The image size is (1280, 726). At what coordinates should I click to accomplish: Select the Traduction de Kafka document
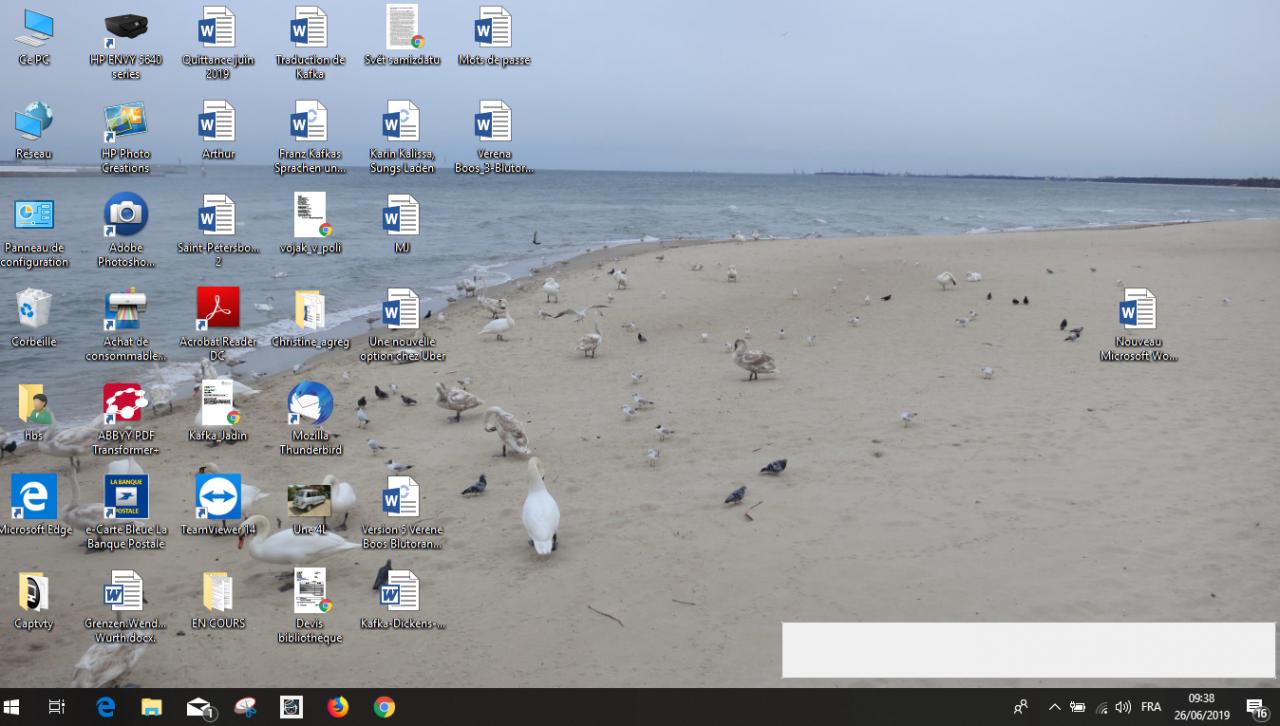[310, 44]
